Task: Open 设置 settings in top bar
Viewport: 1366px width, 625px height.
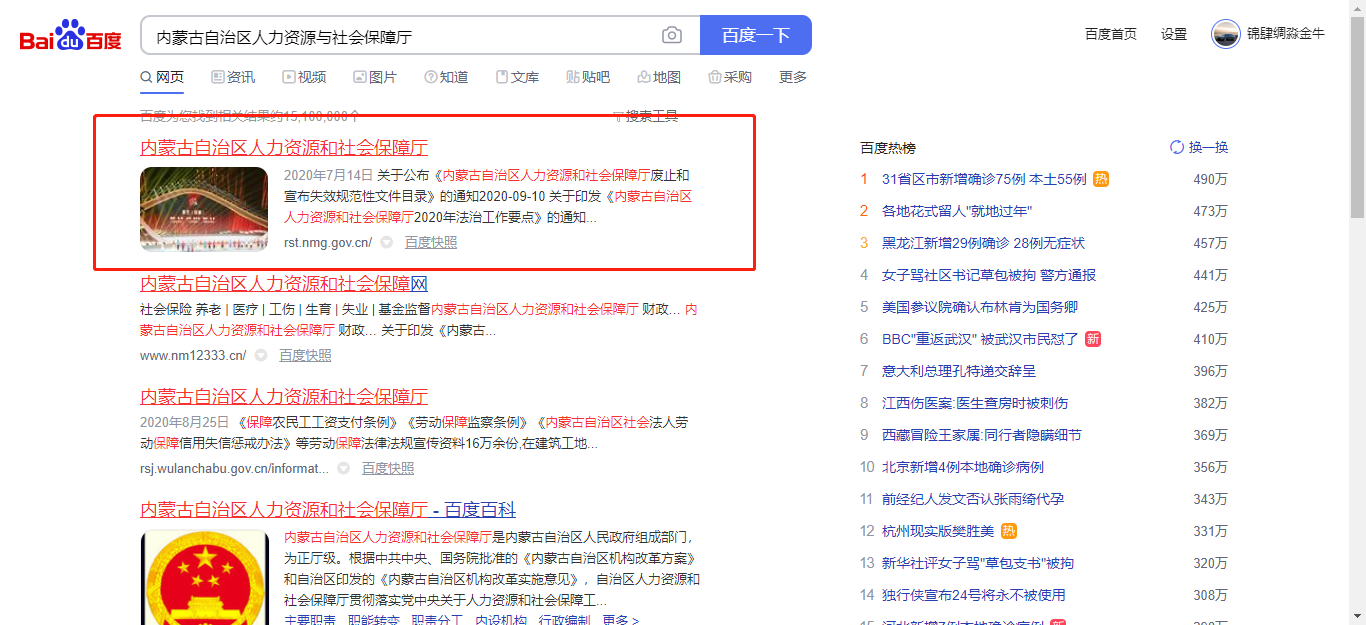Action: click(x=1174, y=34)
